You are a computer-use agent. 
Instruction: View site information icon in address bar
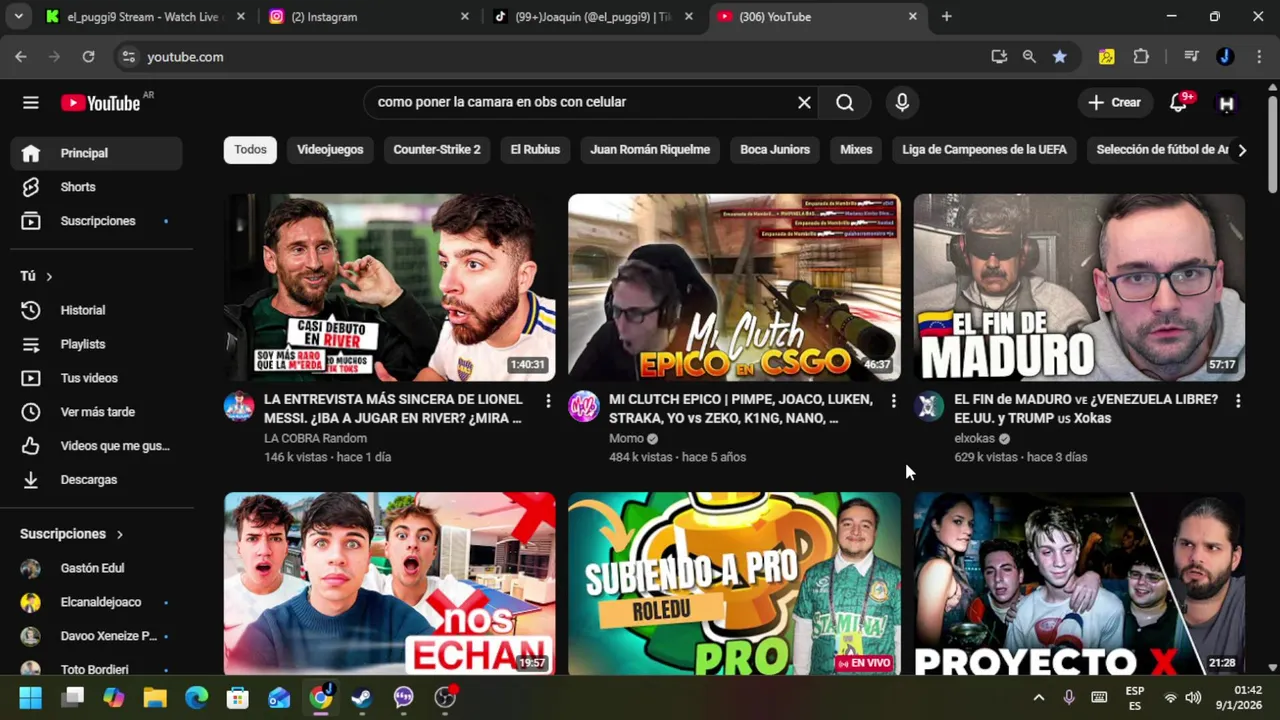[x=128, y=57]
